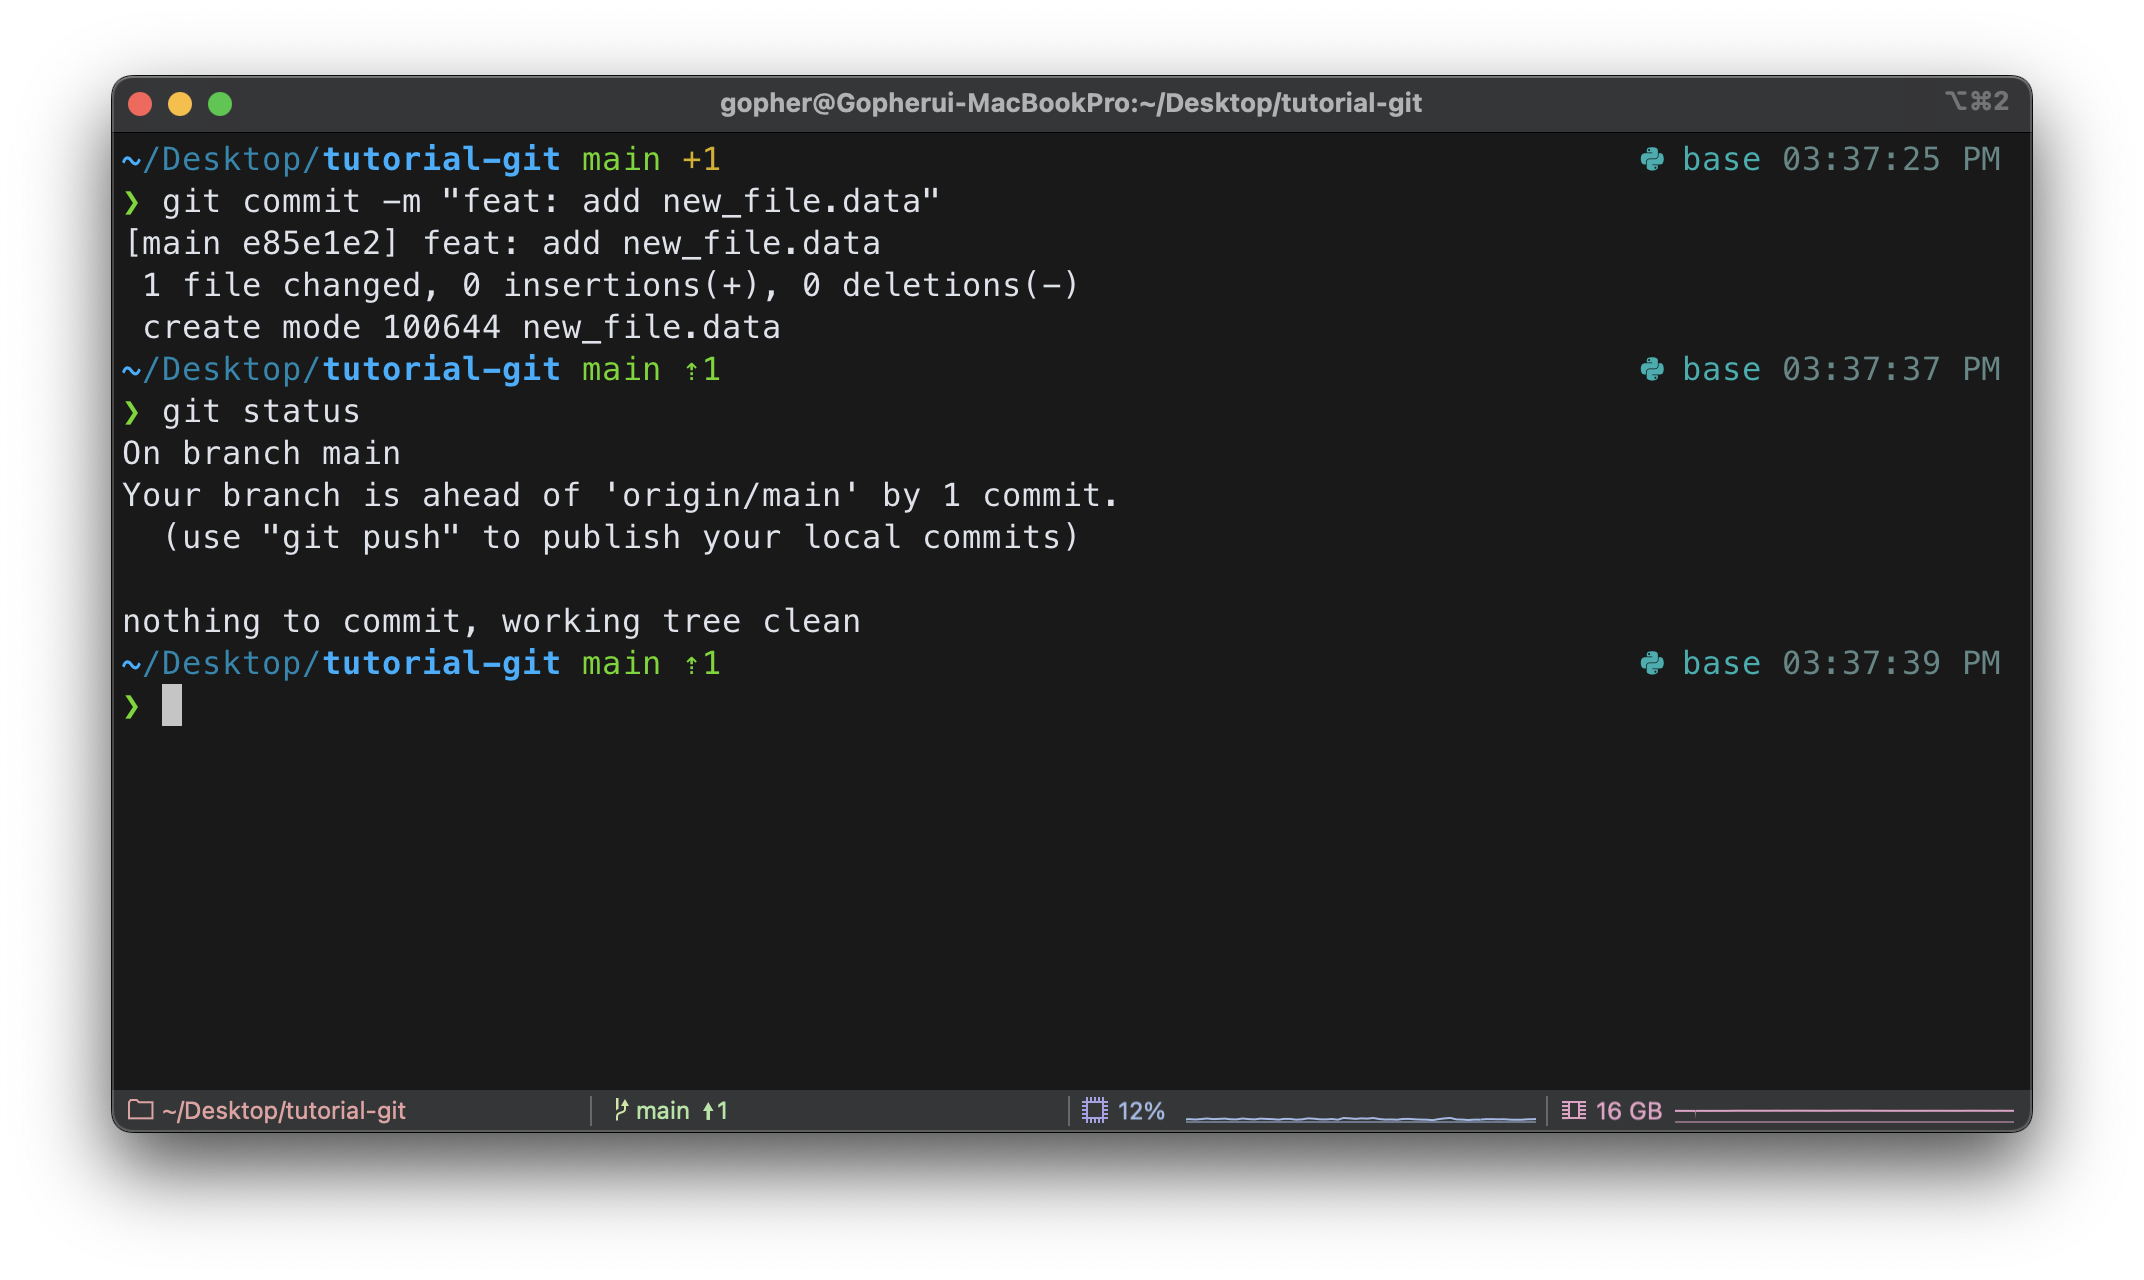Screen dimensions: 2144x1280
Task: Click the Python icon on the first prompt line
Action: [x=1652, y=159]
